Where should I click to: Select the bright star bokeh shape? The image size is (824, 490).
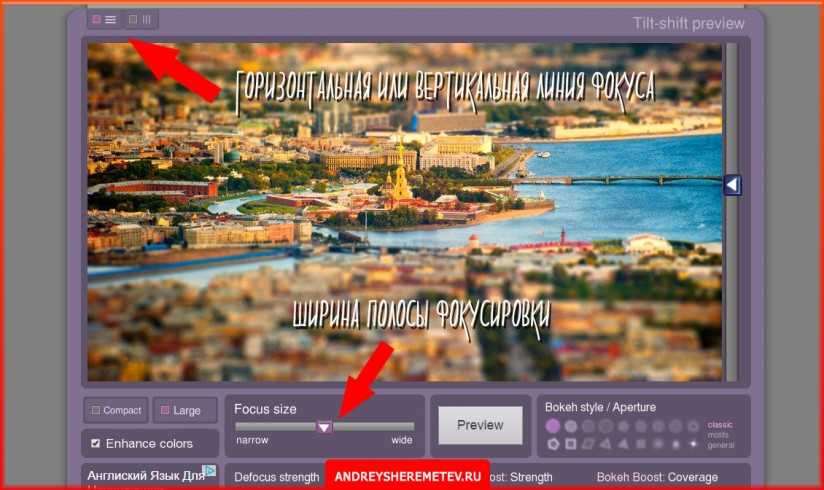pyautogui.click(x=693, y=443)
